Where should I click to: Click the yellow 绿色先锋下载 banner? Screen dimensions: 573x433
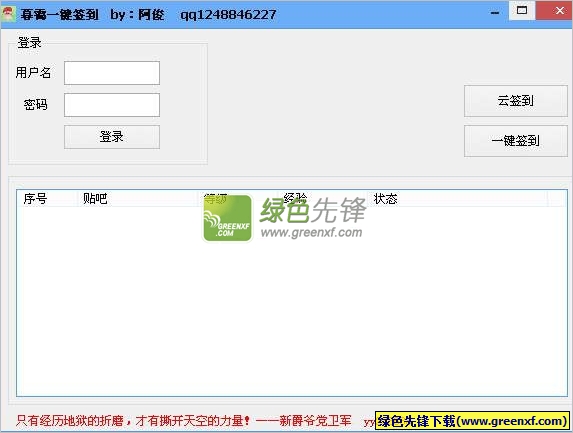pos(472,421)
